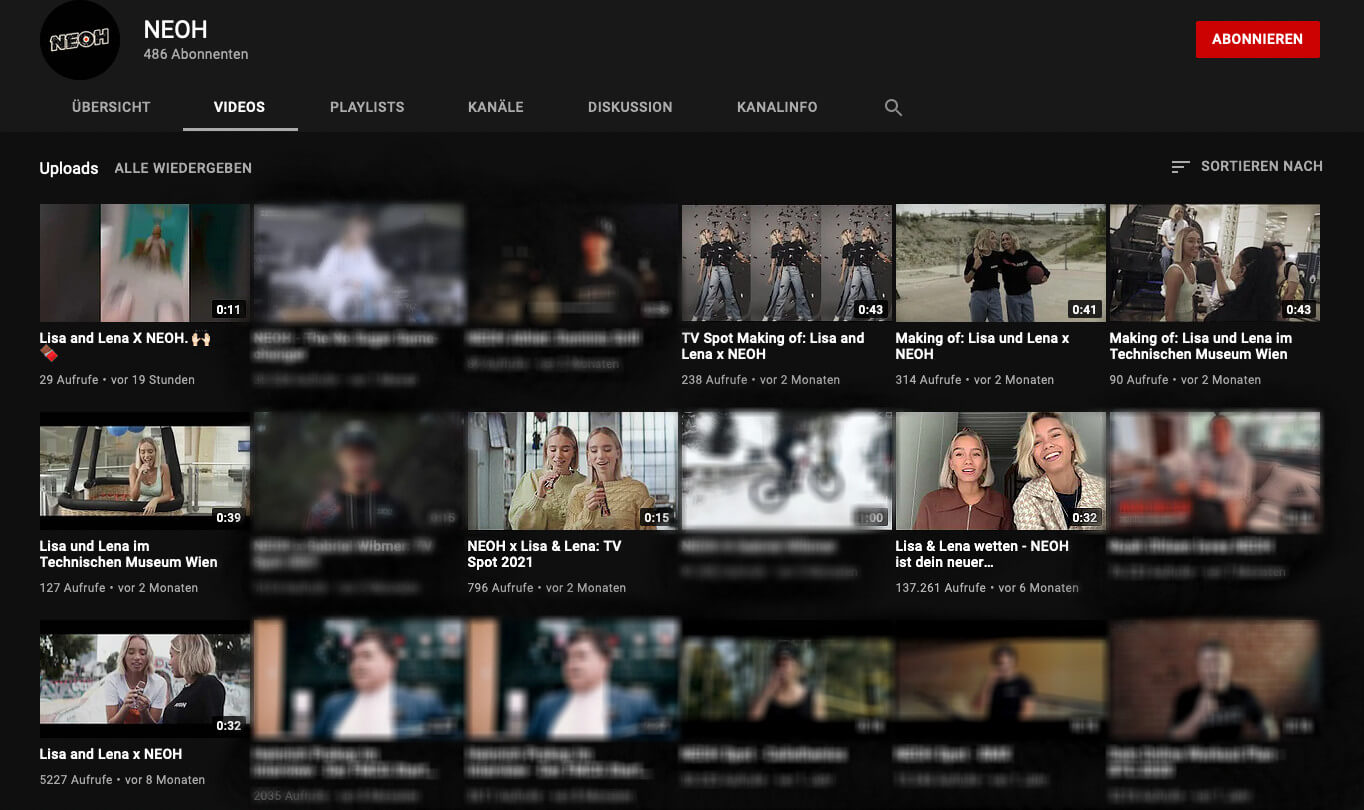This screenshot has height=810, width=1364.
Task: Open title TV Spot Making of: Lisa and Lena x NEOH
Action: 773,346
